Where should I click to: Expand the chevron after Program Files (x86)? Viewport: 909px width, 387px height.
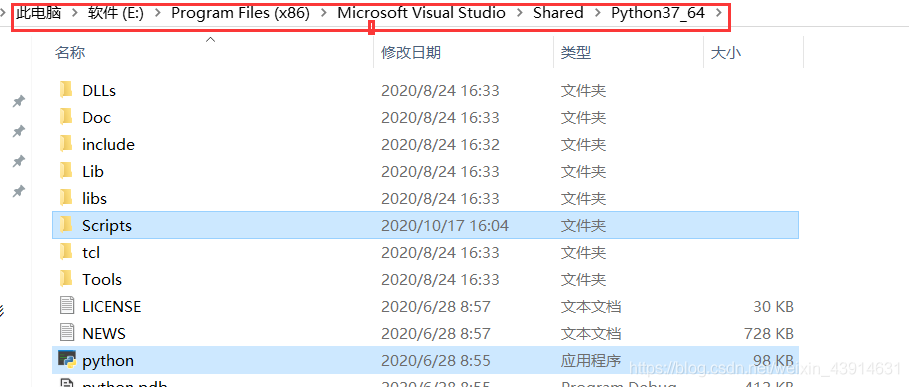click(323, 13)
